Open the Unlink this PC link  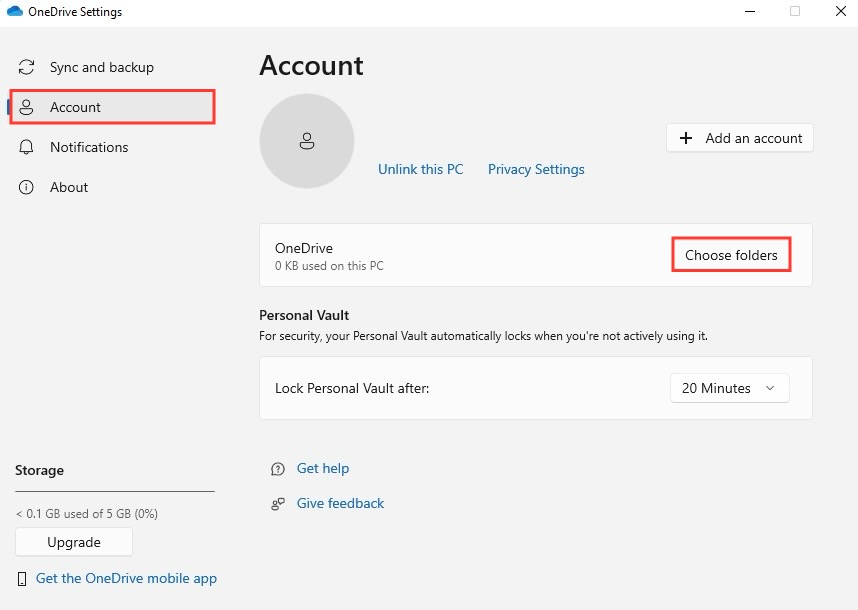420,169
